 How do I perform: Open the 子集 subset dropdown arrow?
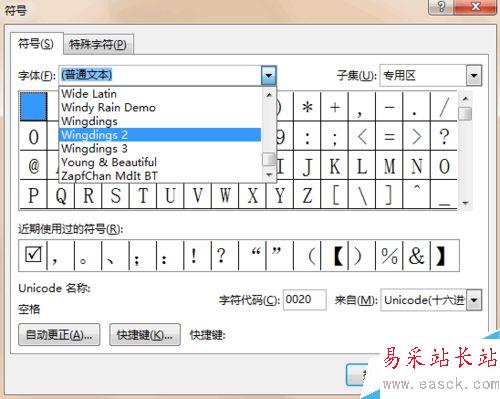click(474, 75)
